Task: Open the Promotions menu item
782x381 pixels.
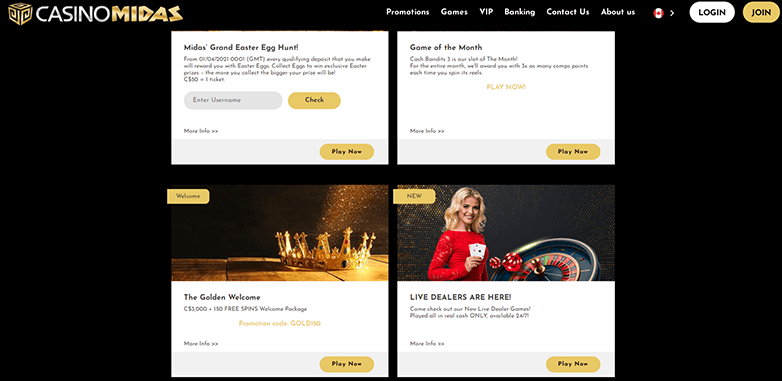Action: click(407, 12)
